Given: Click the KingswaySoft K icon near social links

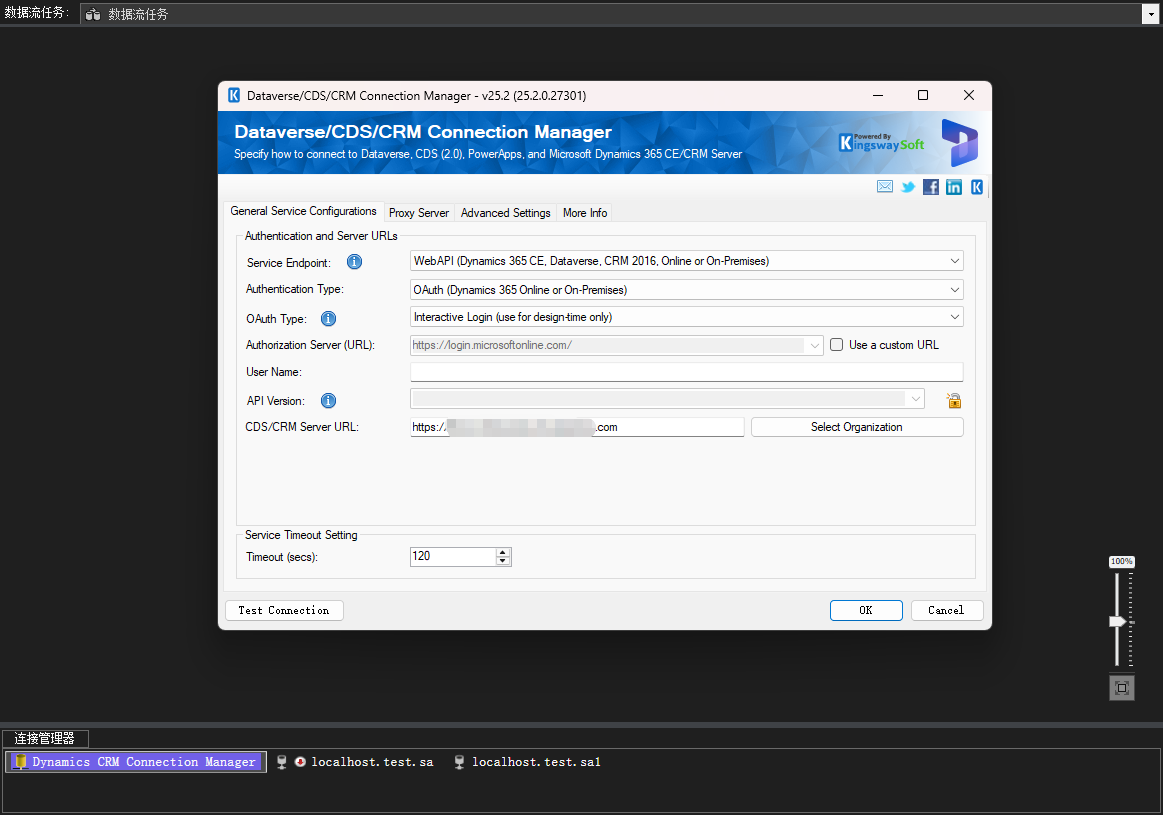Looking at the screenshot, I should [x=977, y=187].
